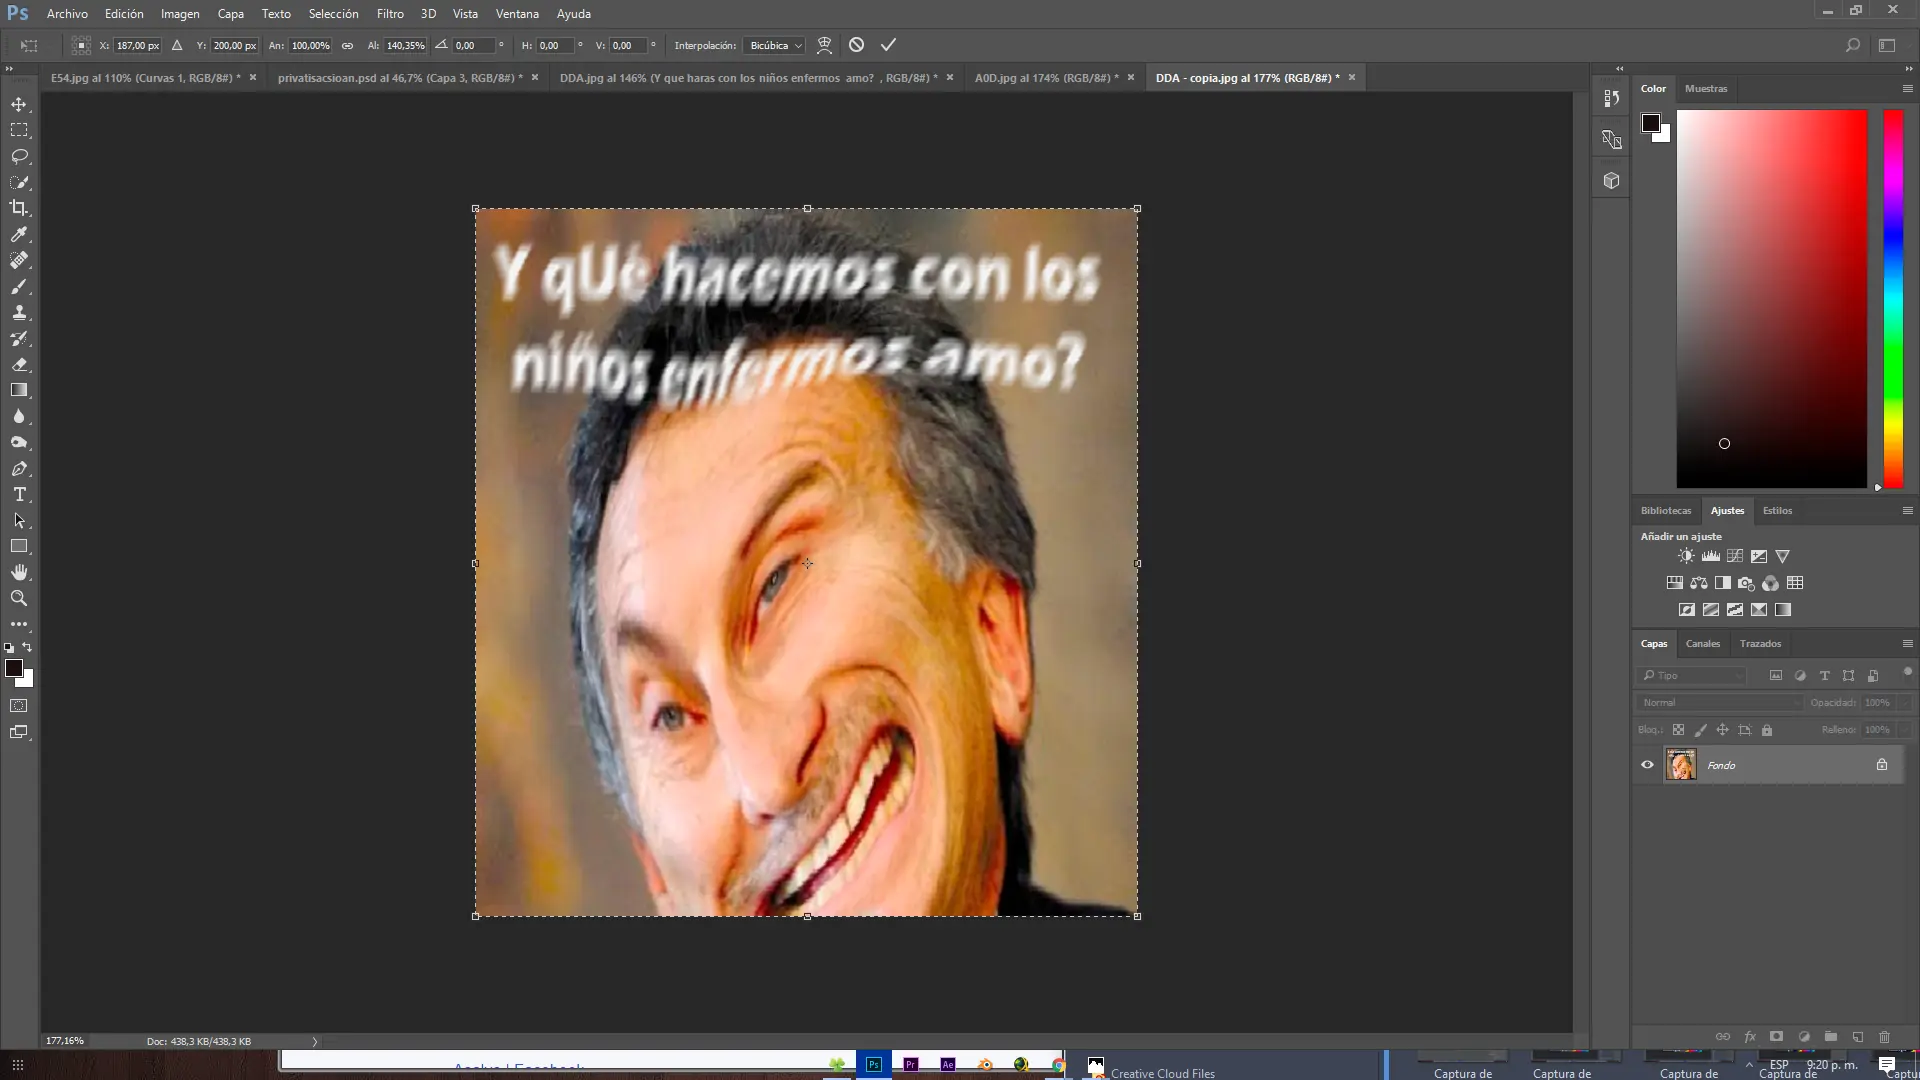The image size is (1920, 1080).
Task: Add a Photo Filter adjustment
Action: pos(1747,583)
